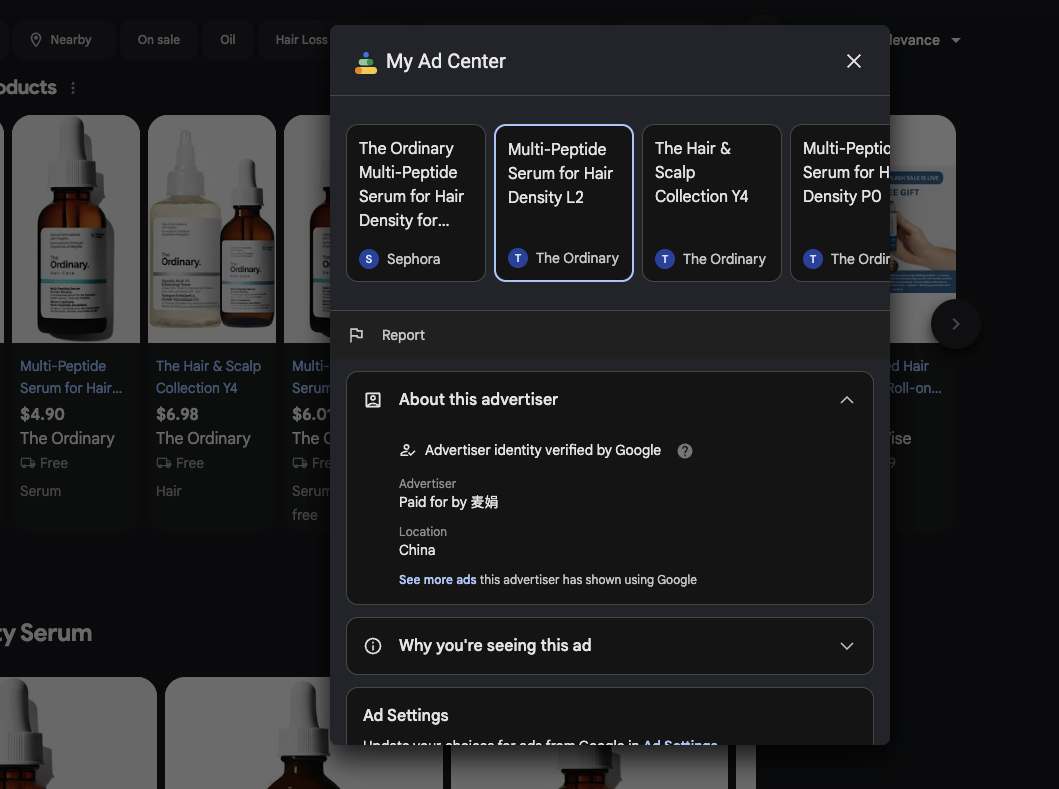The height and width of the screenshot is (789, 1059).
Task: Open 'Multi-Peptide Serum for Hair...' product link
Action: [71, 377]
